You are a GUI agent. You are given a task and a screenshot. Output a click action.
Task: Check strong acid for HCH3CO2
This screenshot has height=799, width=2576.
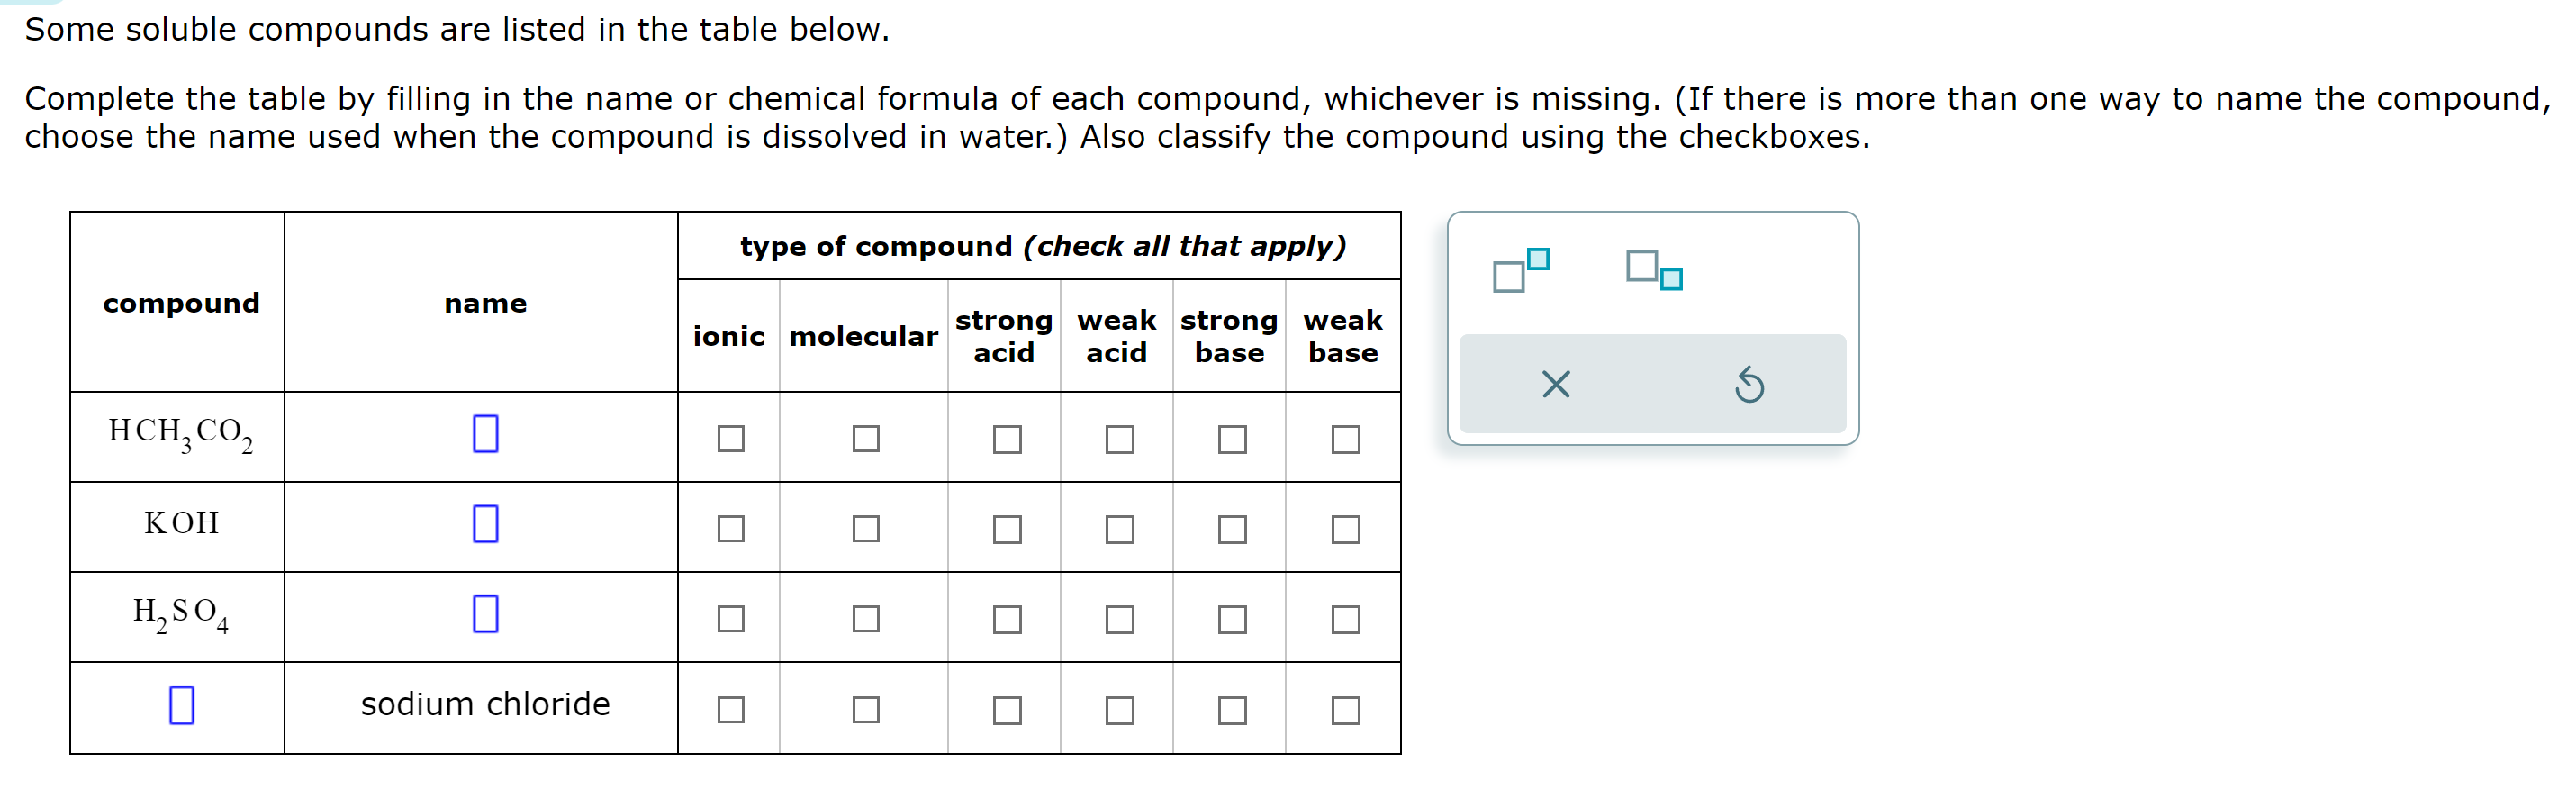click(x=1008, y=437)
